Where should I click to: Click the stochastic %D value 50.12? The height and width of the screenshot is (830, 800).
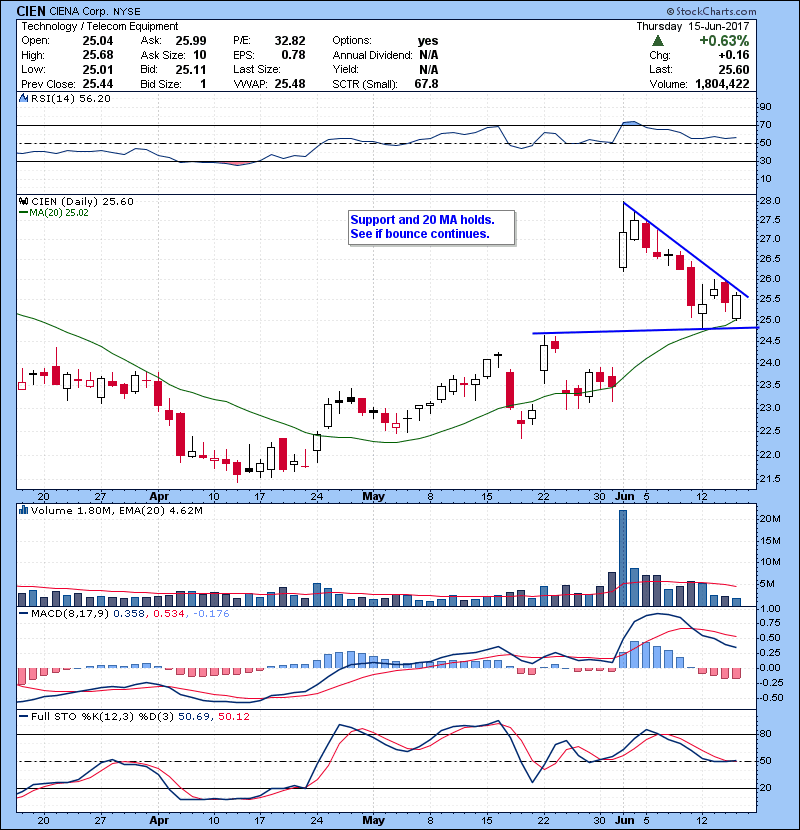(233, 716)
